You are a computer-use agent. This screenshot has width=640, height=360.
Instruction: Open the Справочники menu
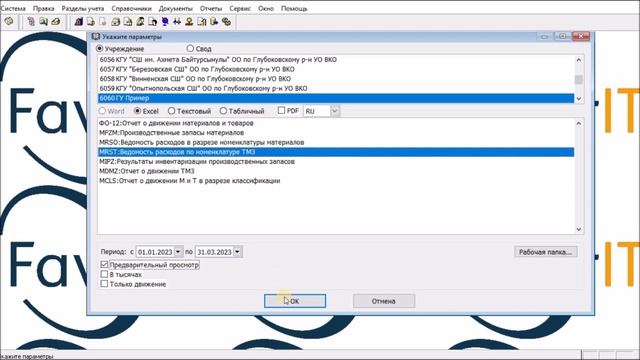coord(131,8)
